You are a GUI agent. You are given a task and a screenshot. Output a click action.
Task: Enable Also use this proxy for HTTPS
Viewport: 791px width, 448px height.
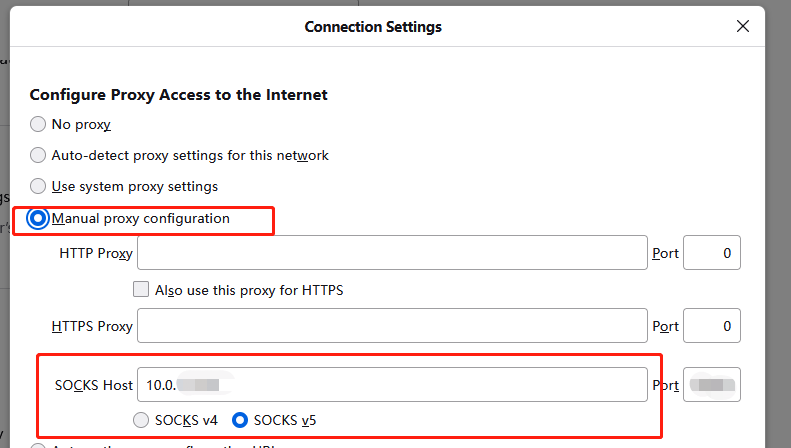(141, 291)
